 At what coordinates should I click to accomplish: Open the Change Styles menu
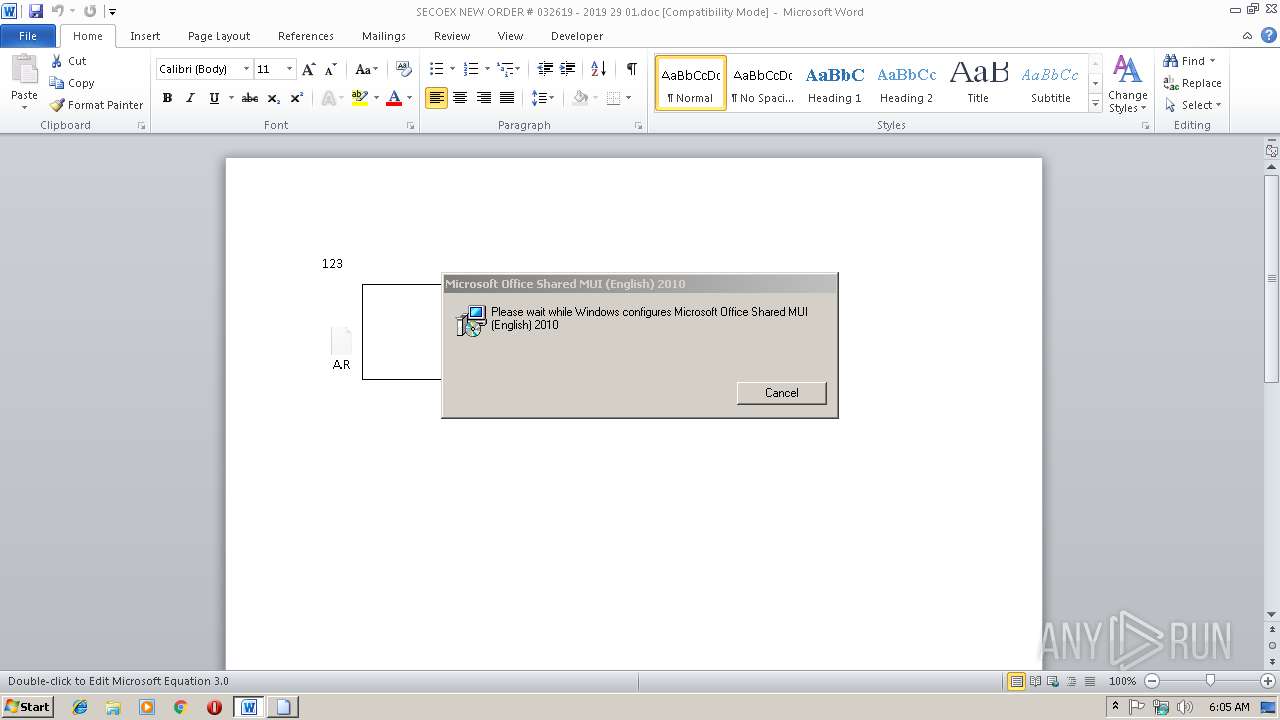[x=1127, y=84]
